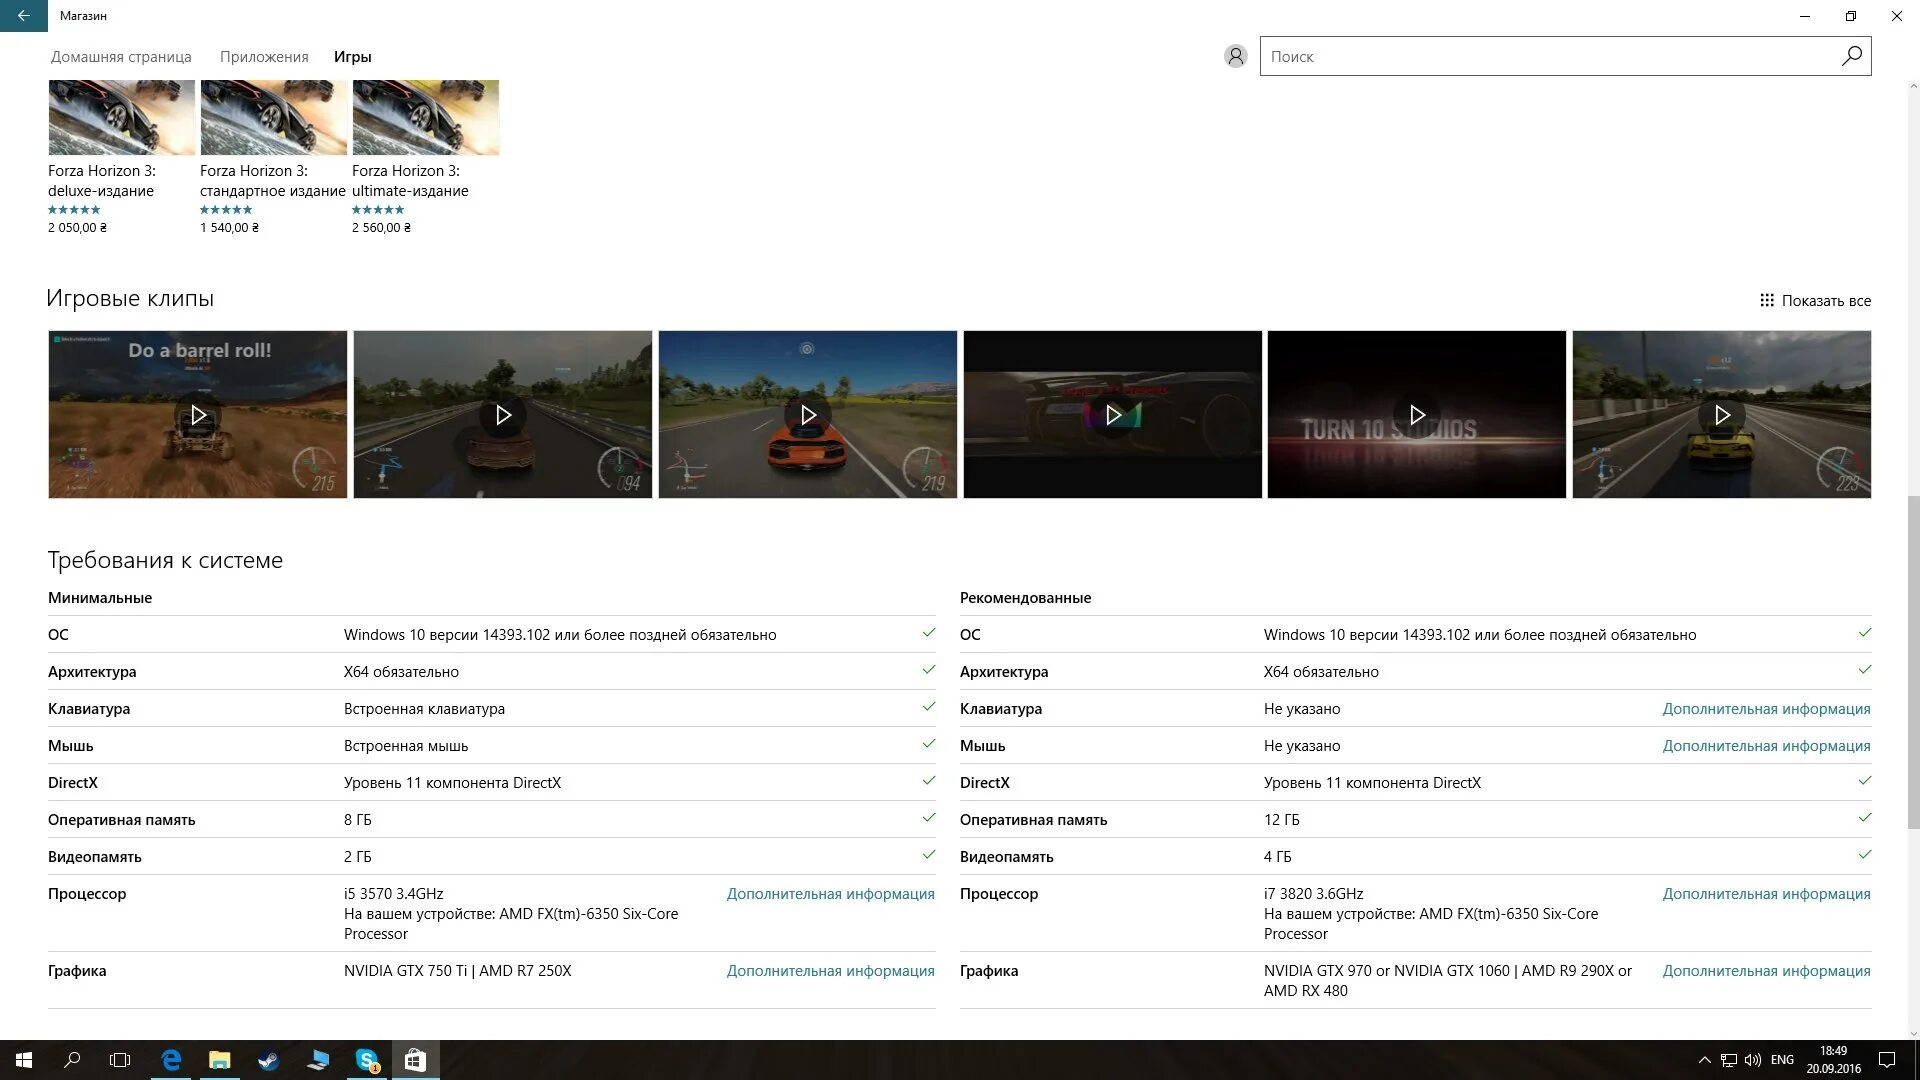Open more info for minimum Графика

[830, 971]
